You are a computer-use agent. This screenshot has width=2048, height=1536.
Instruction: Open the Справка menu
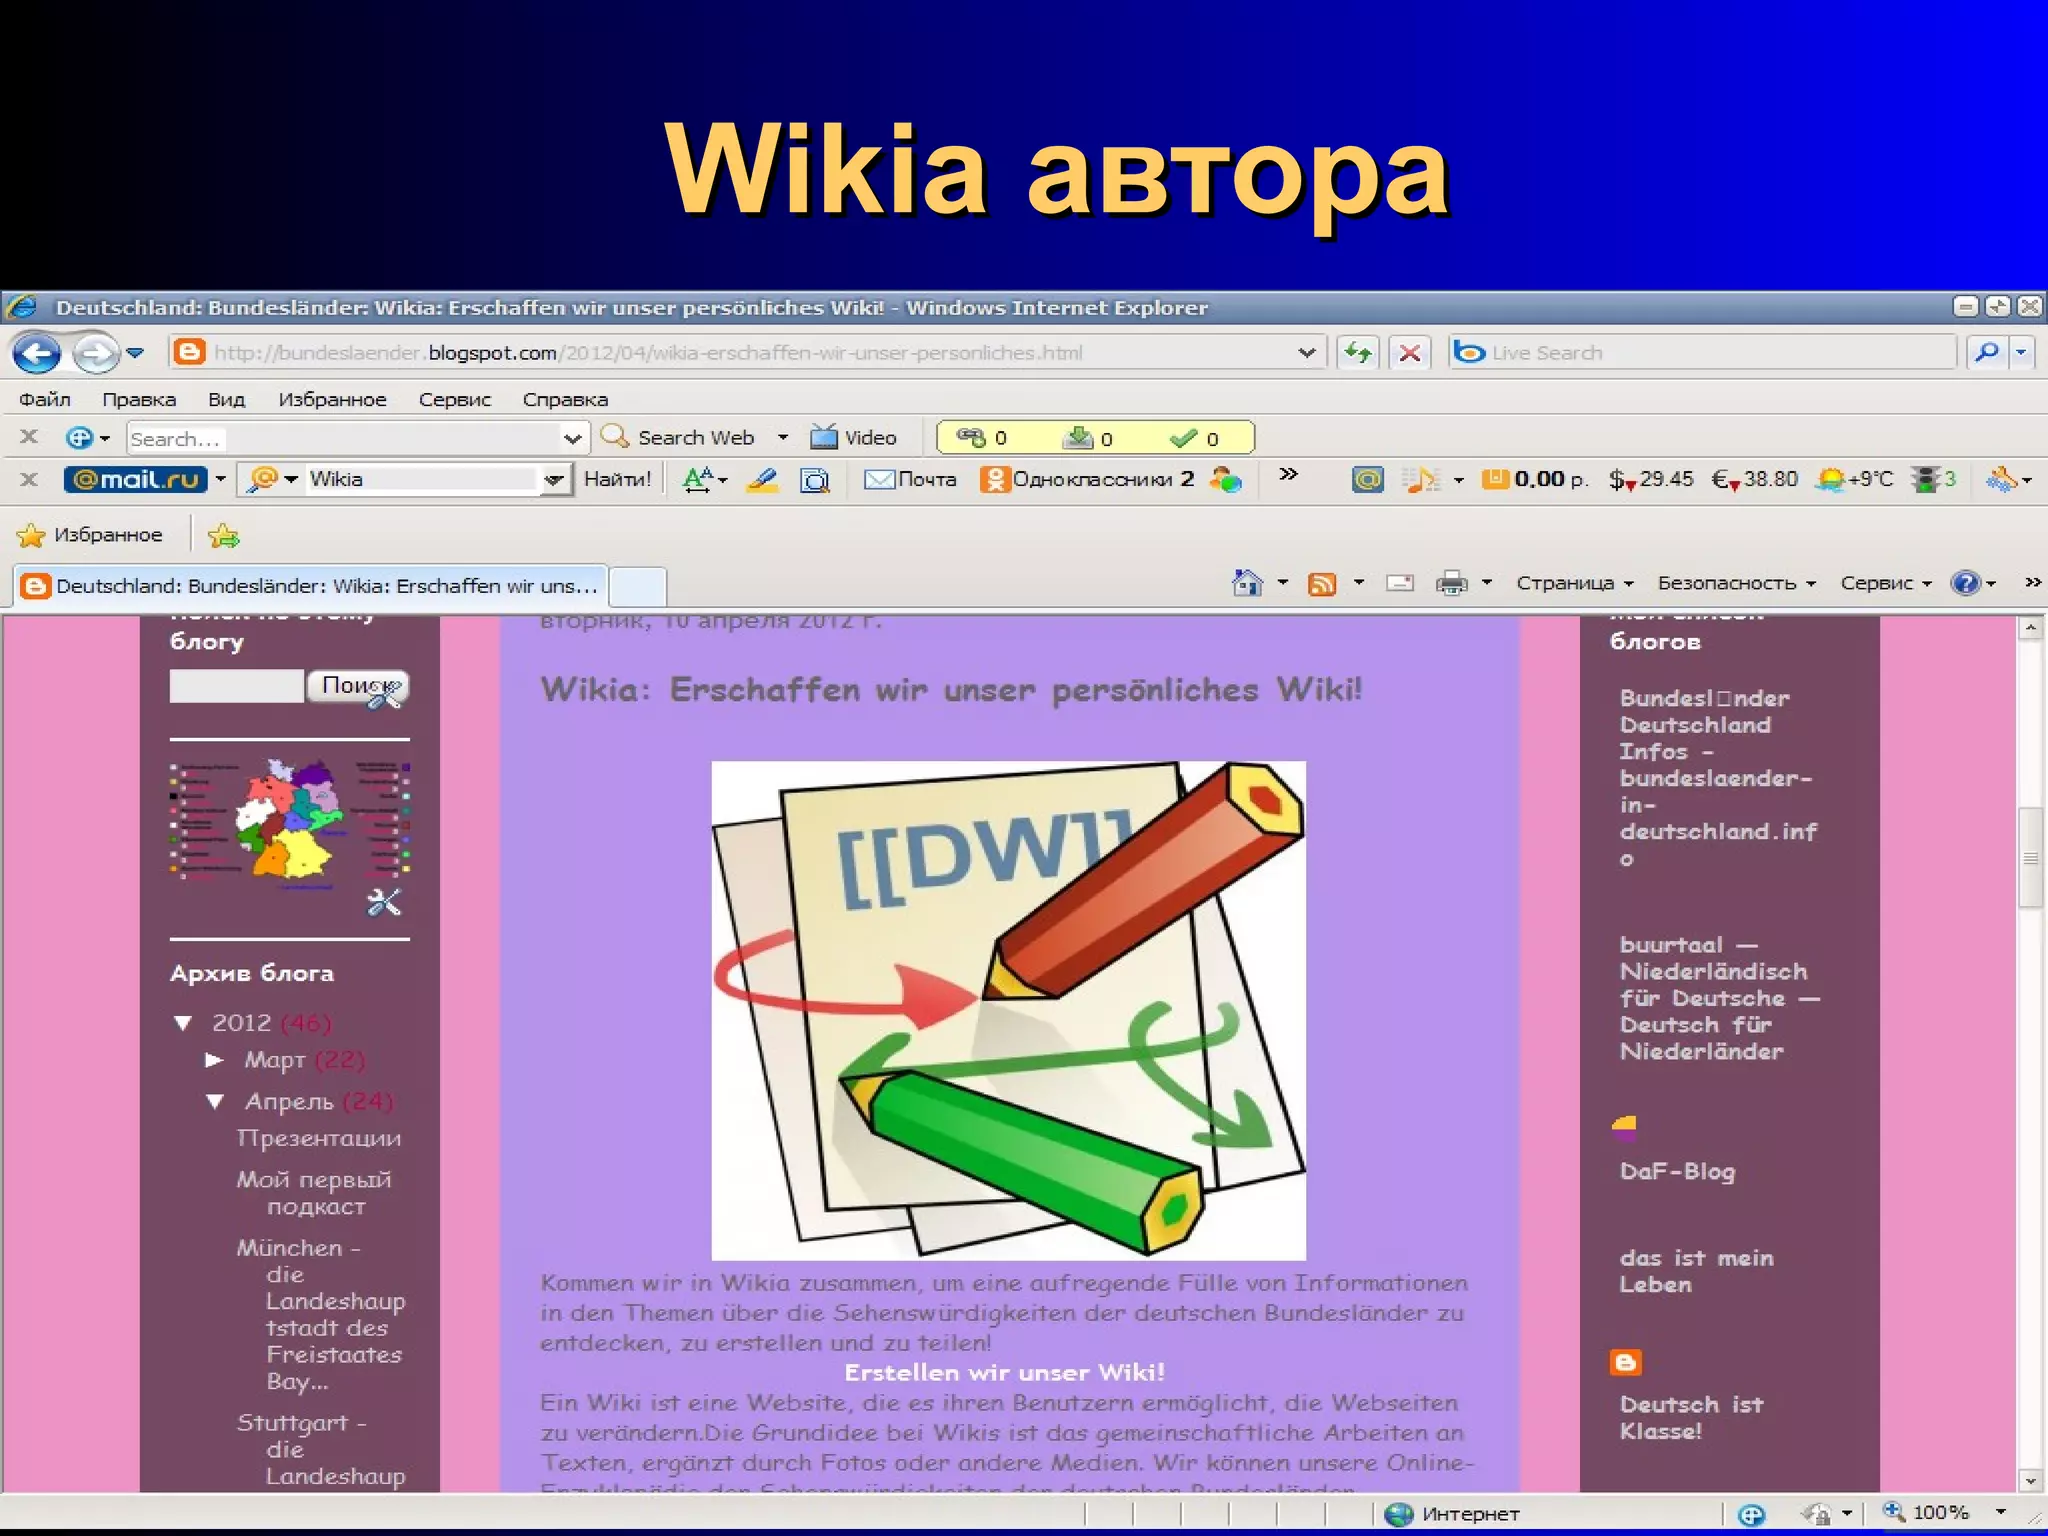point(565,399)
